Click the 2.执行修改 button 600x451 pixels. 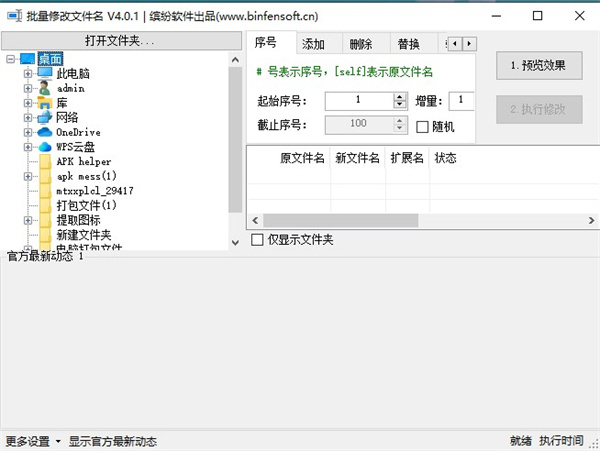(x=539, y=109)
